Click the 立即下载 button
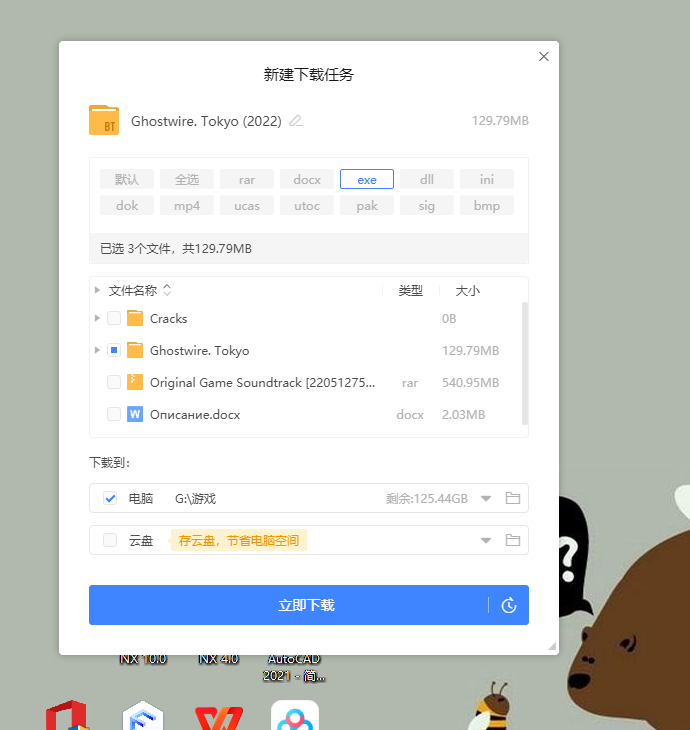Image resolution: width=690 pixels, height=730 pixels. pyautogui.click(x=307, y=605)
